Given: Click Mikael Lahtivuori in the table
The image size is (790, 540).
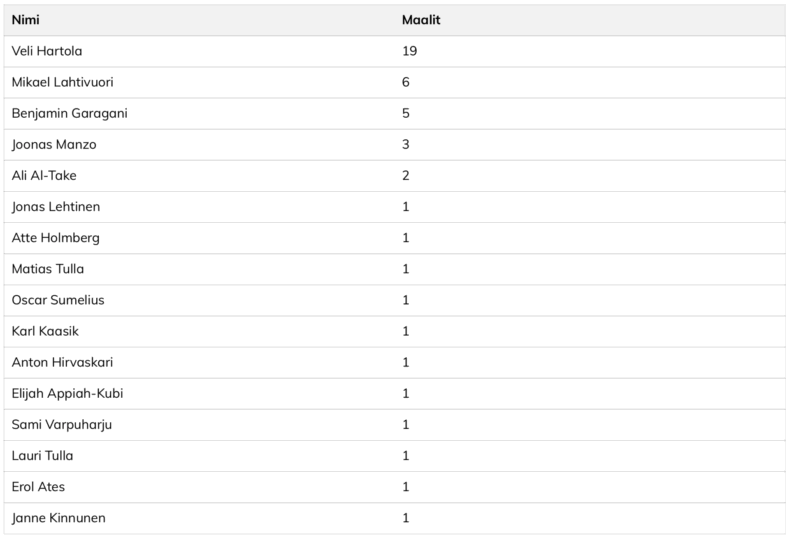Looking at the screenshot, I should [60, 82].
